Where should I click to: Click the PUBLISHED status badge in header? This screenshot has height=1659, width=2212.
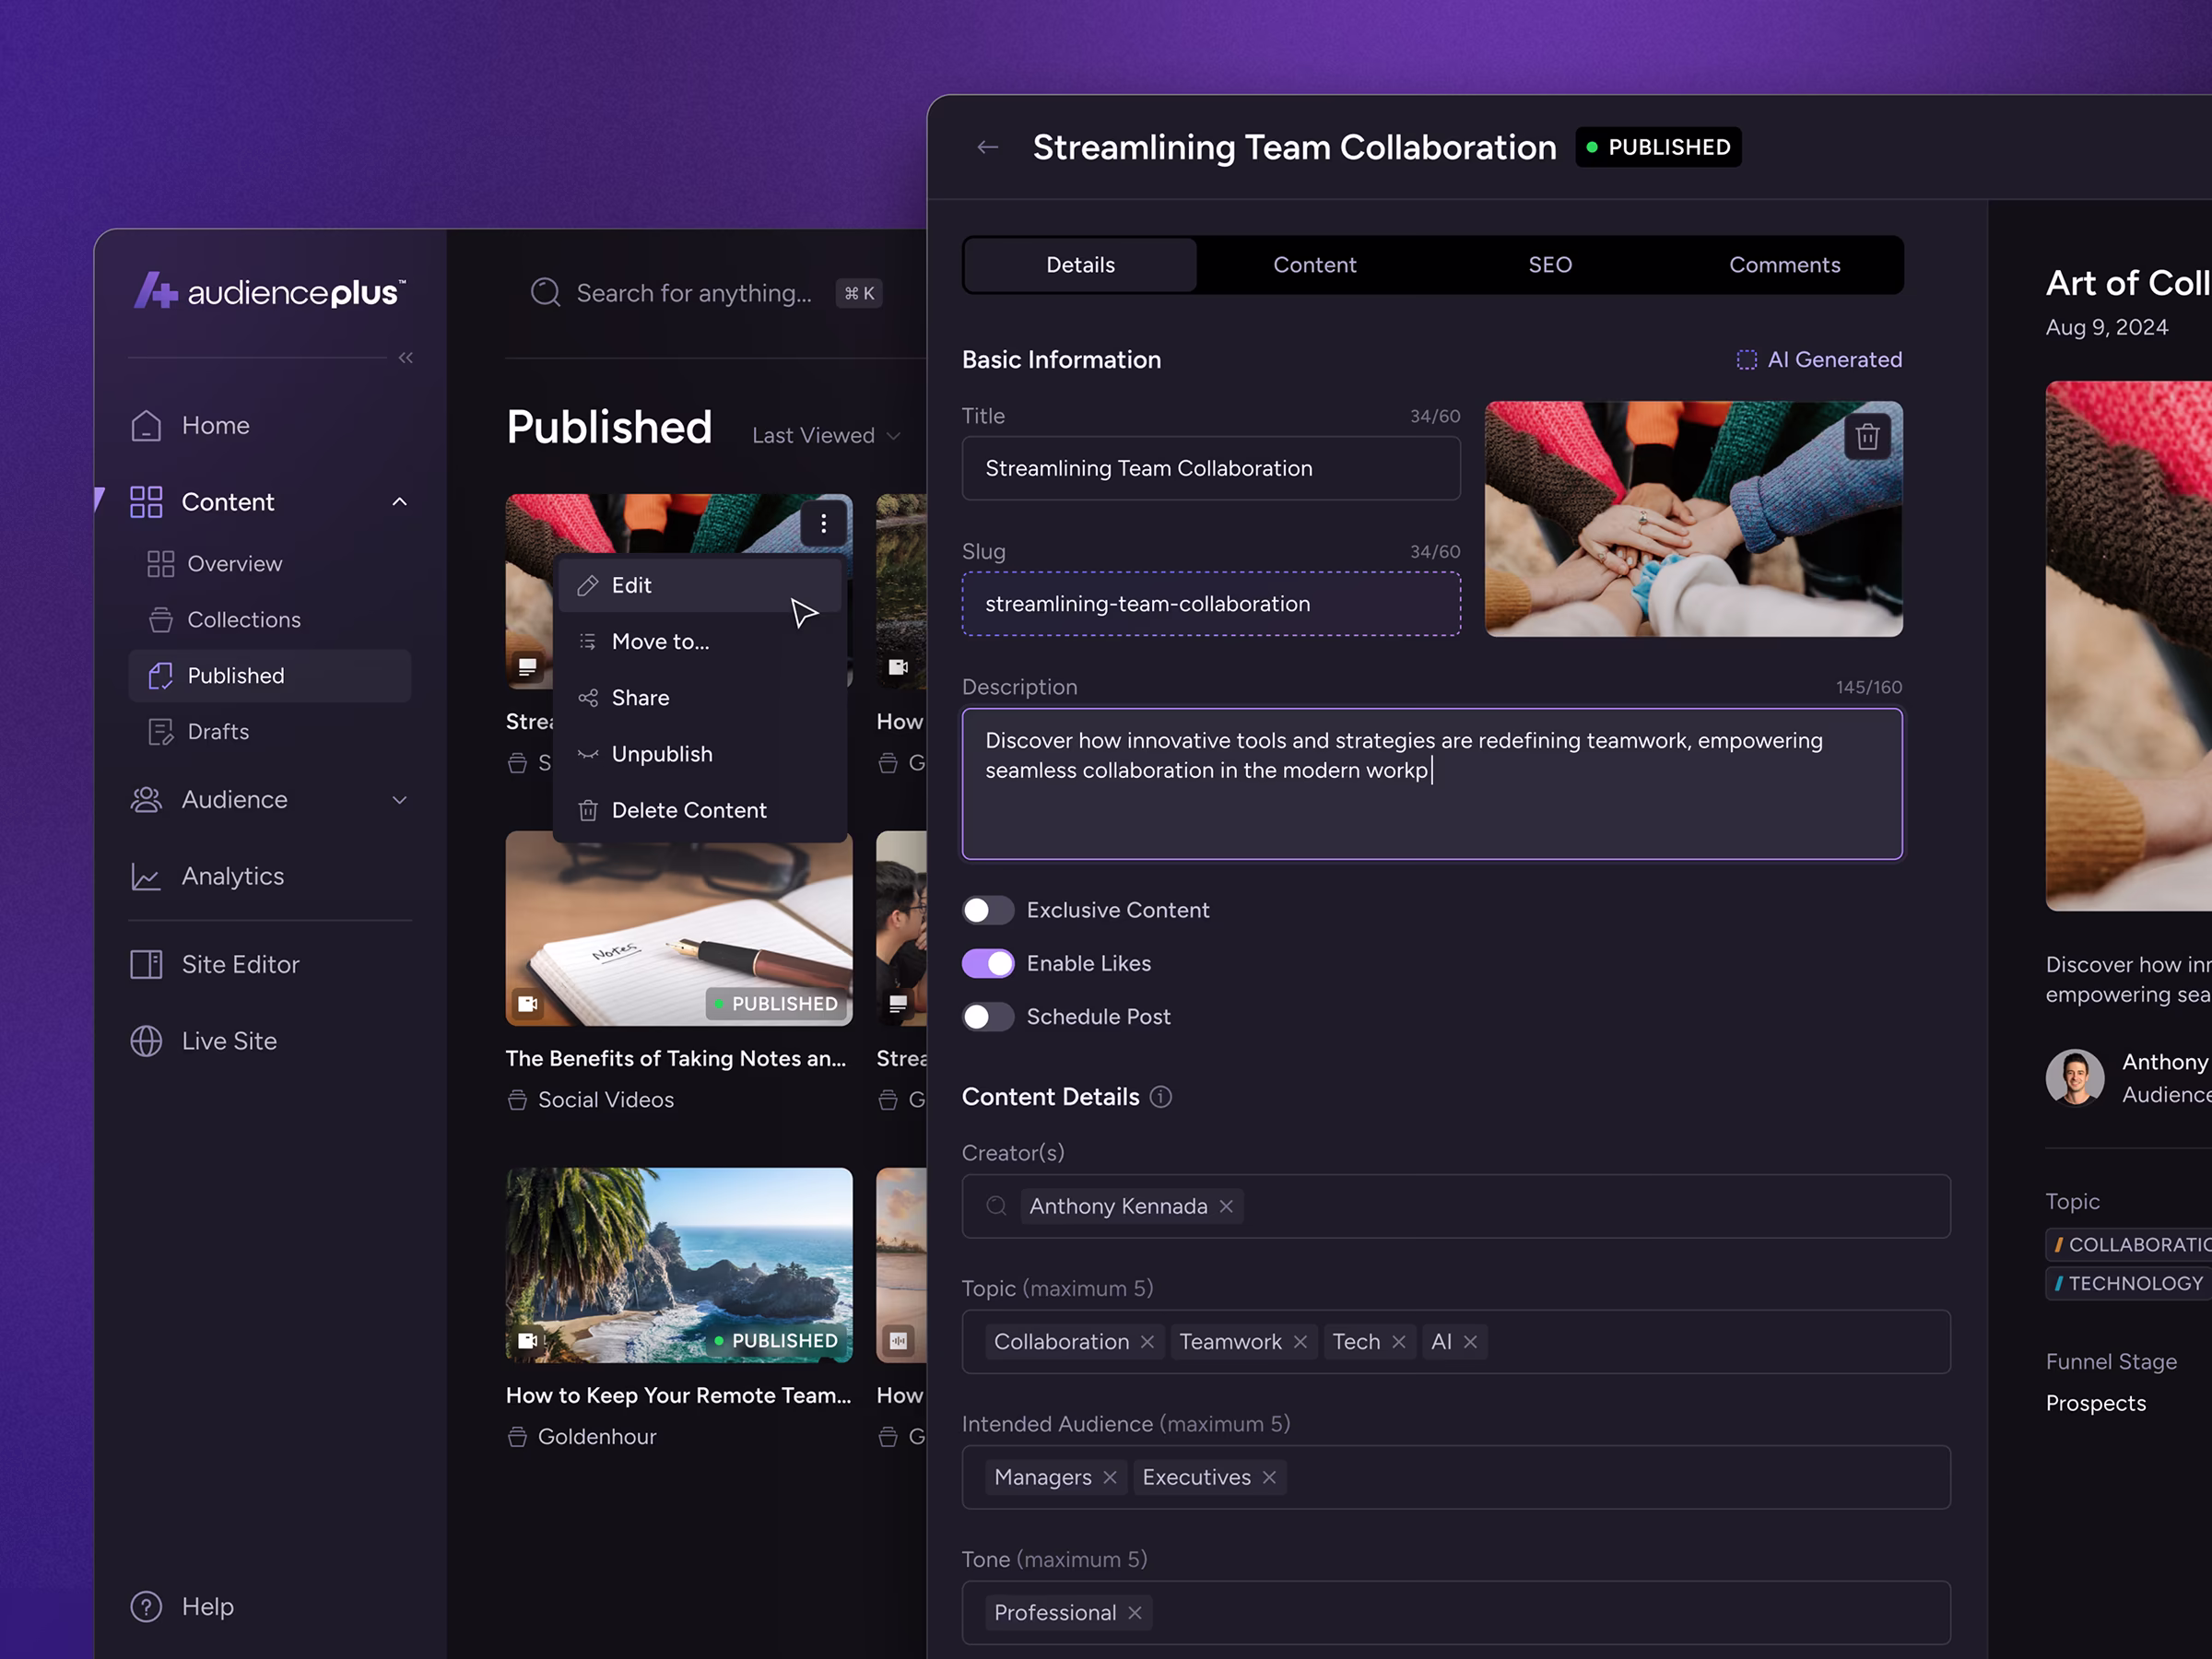[1658, 147]
